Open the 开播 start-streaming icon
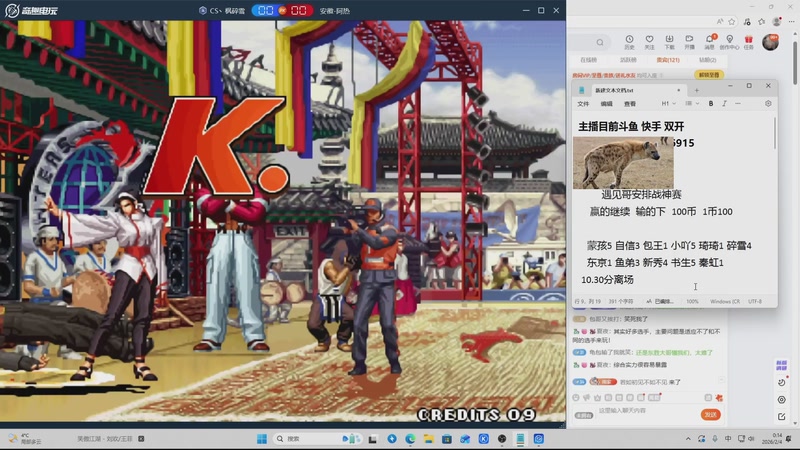This screenshot has width=800, height=450. pos(689,42)
